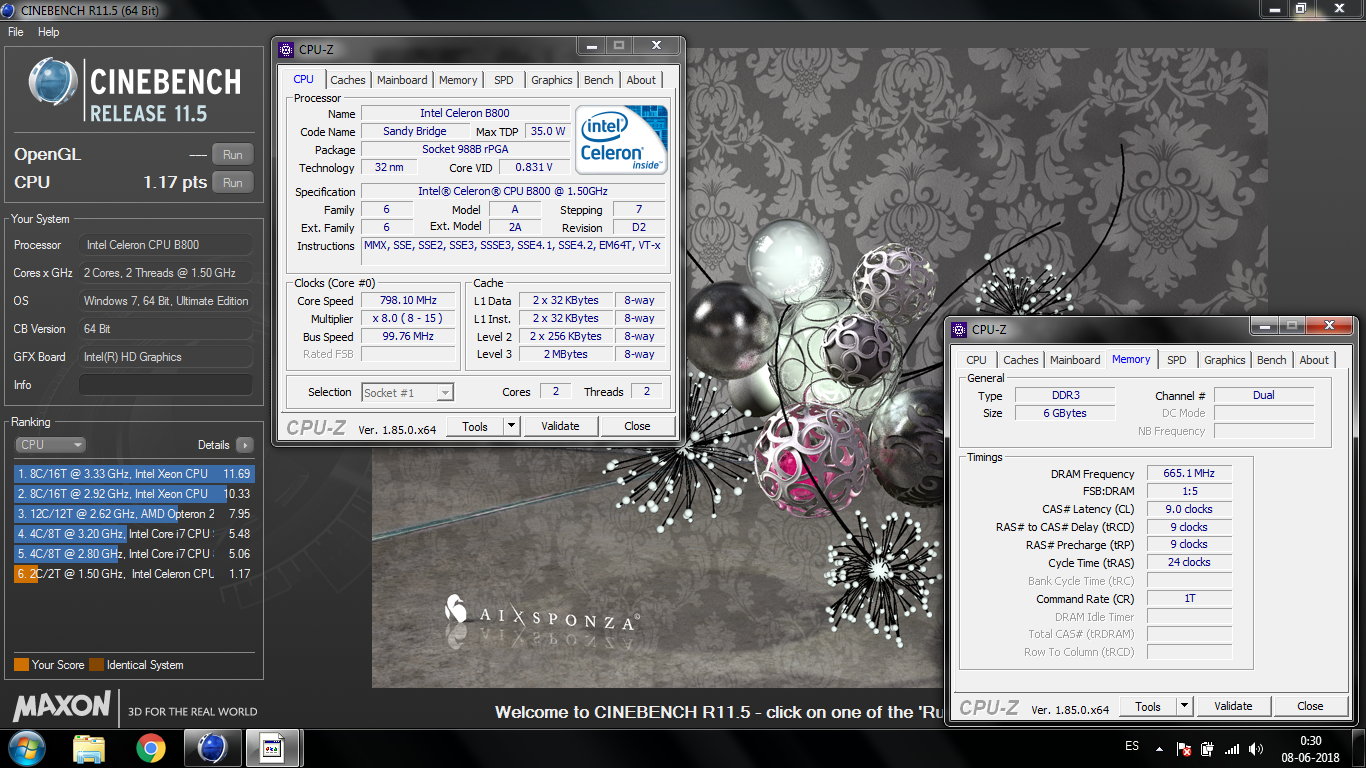Open SPD tab in first CPU-Z window
This screenshot has width=1366, height=768.
pos(504,80)
